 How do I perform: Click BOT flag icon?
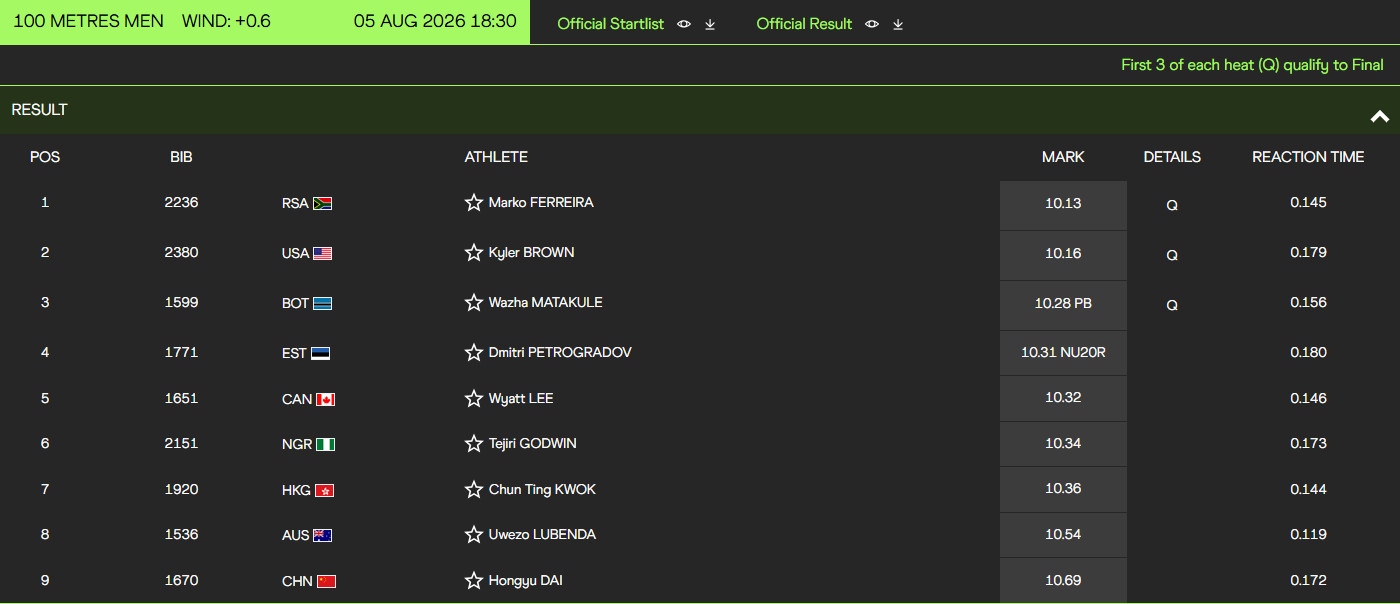click(323, 304)
